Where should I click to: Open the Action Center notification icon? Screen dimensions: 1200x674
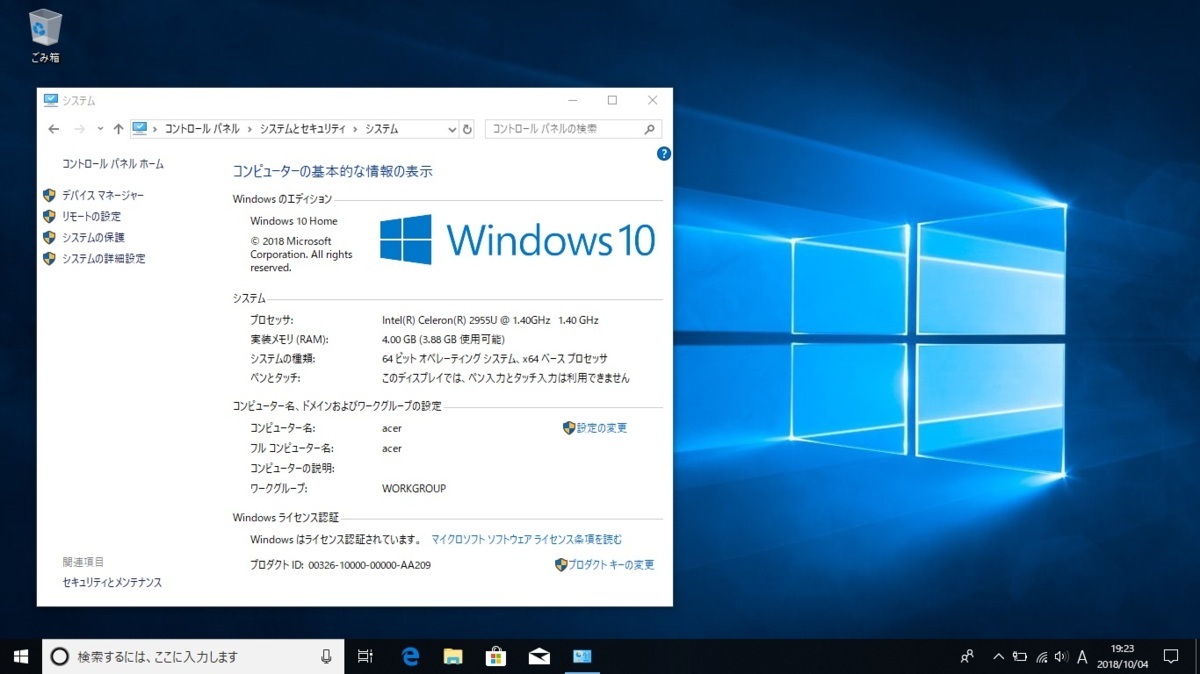[1171, 656]
